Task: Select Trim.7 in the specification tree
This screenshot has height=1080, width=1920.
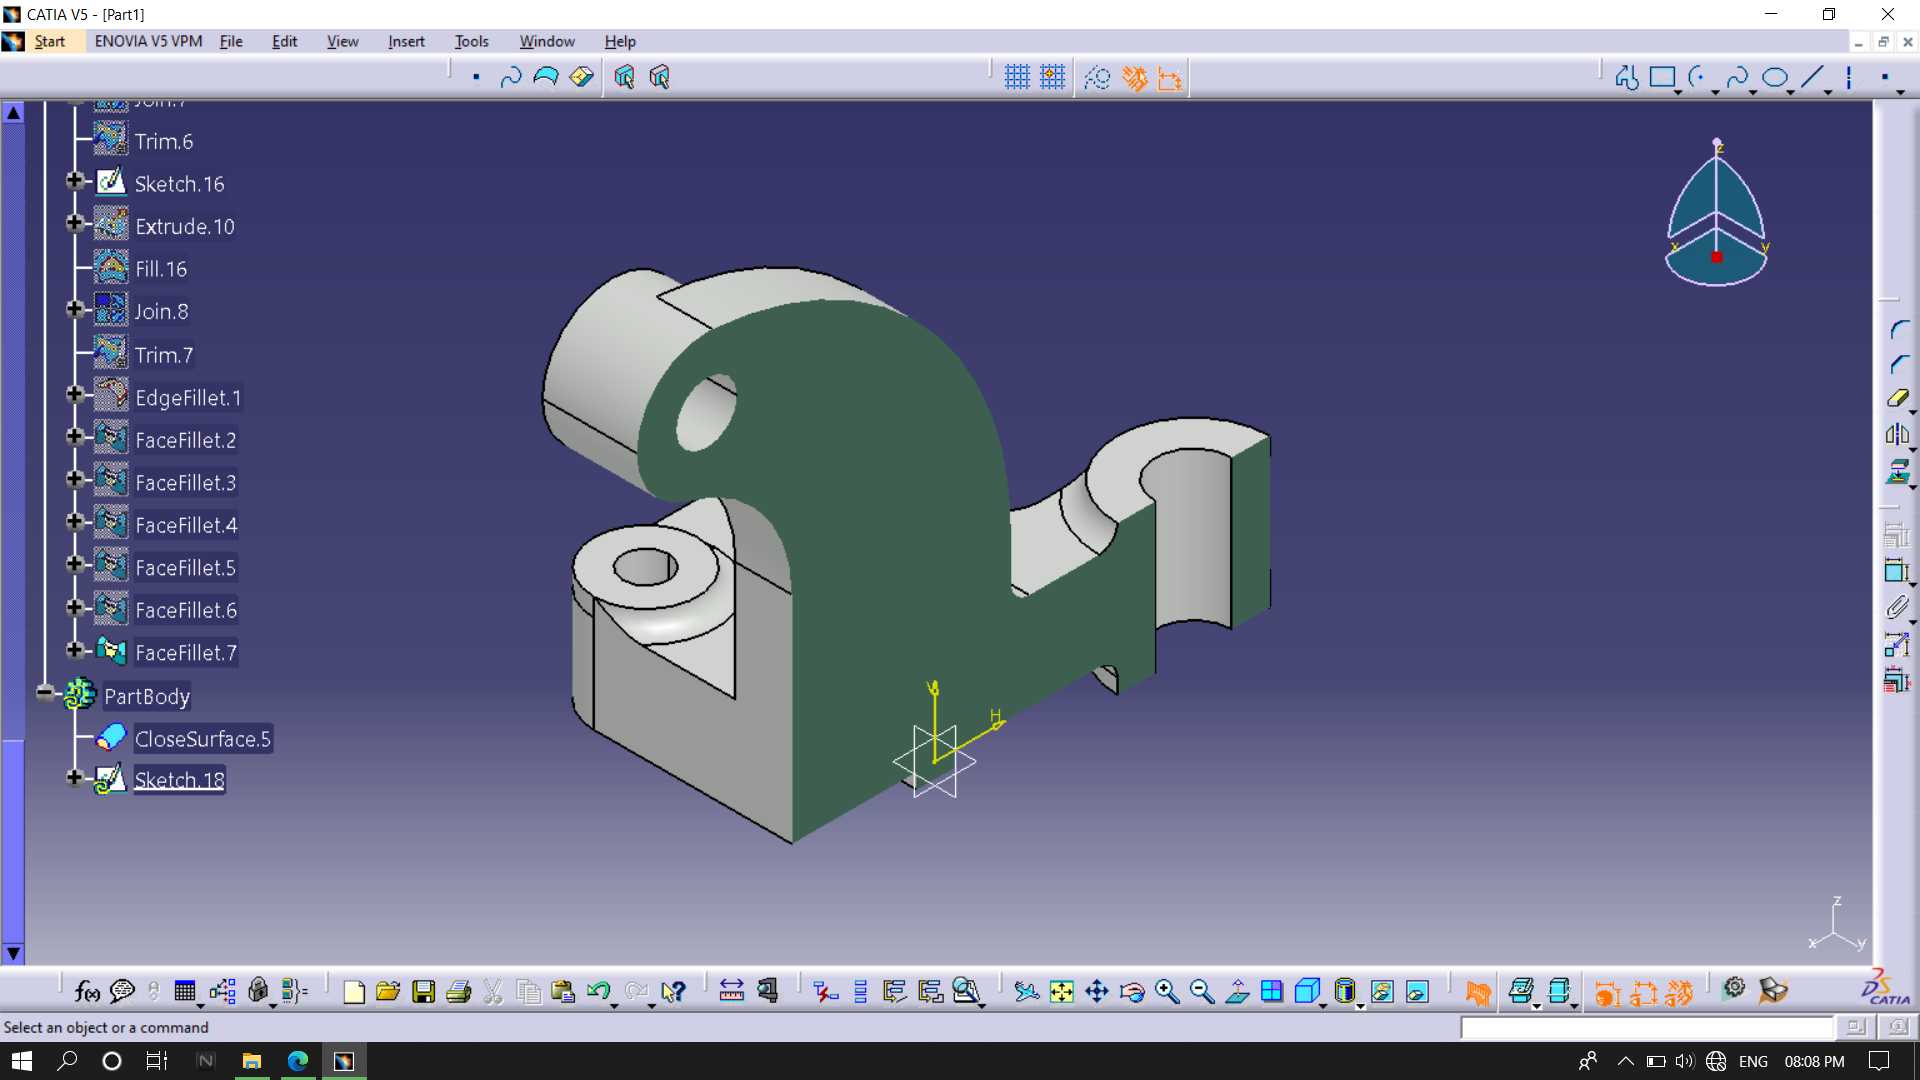Action: [164, 355]
